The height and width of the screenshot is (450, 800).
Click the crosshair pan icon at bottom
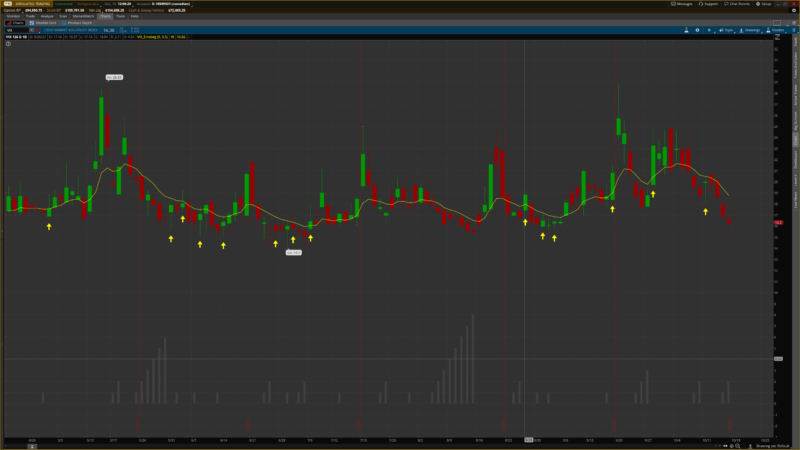pyautogui.click(x=731, y=446)
